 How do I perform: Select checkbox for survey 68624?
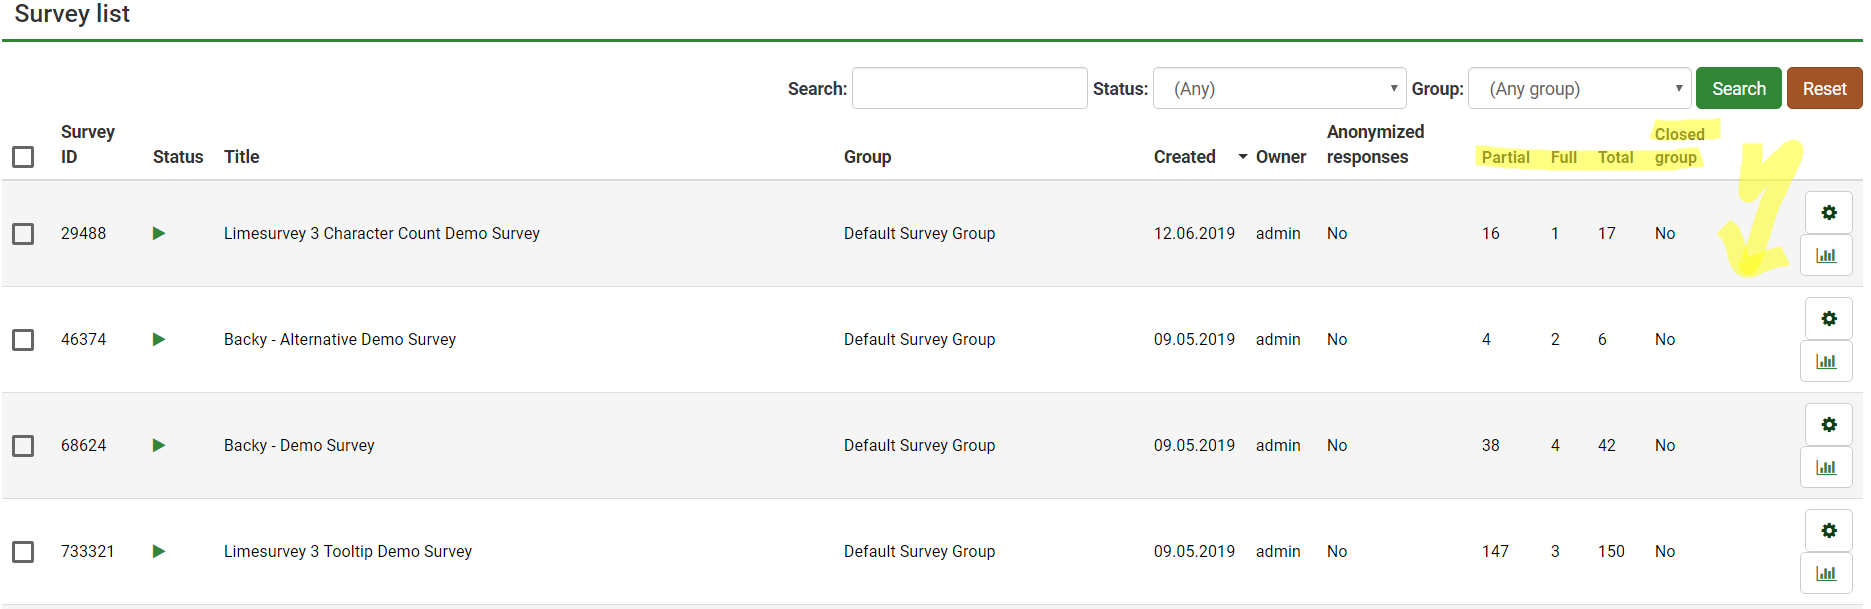[23, 446]
